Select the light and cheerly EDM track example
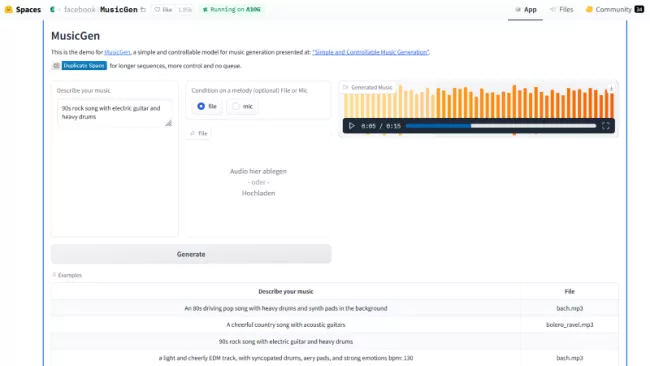This screenshot has height=366, width=650. 286,358
